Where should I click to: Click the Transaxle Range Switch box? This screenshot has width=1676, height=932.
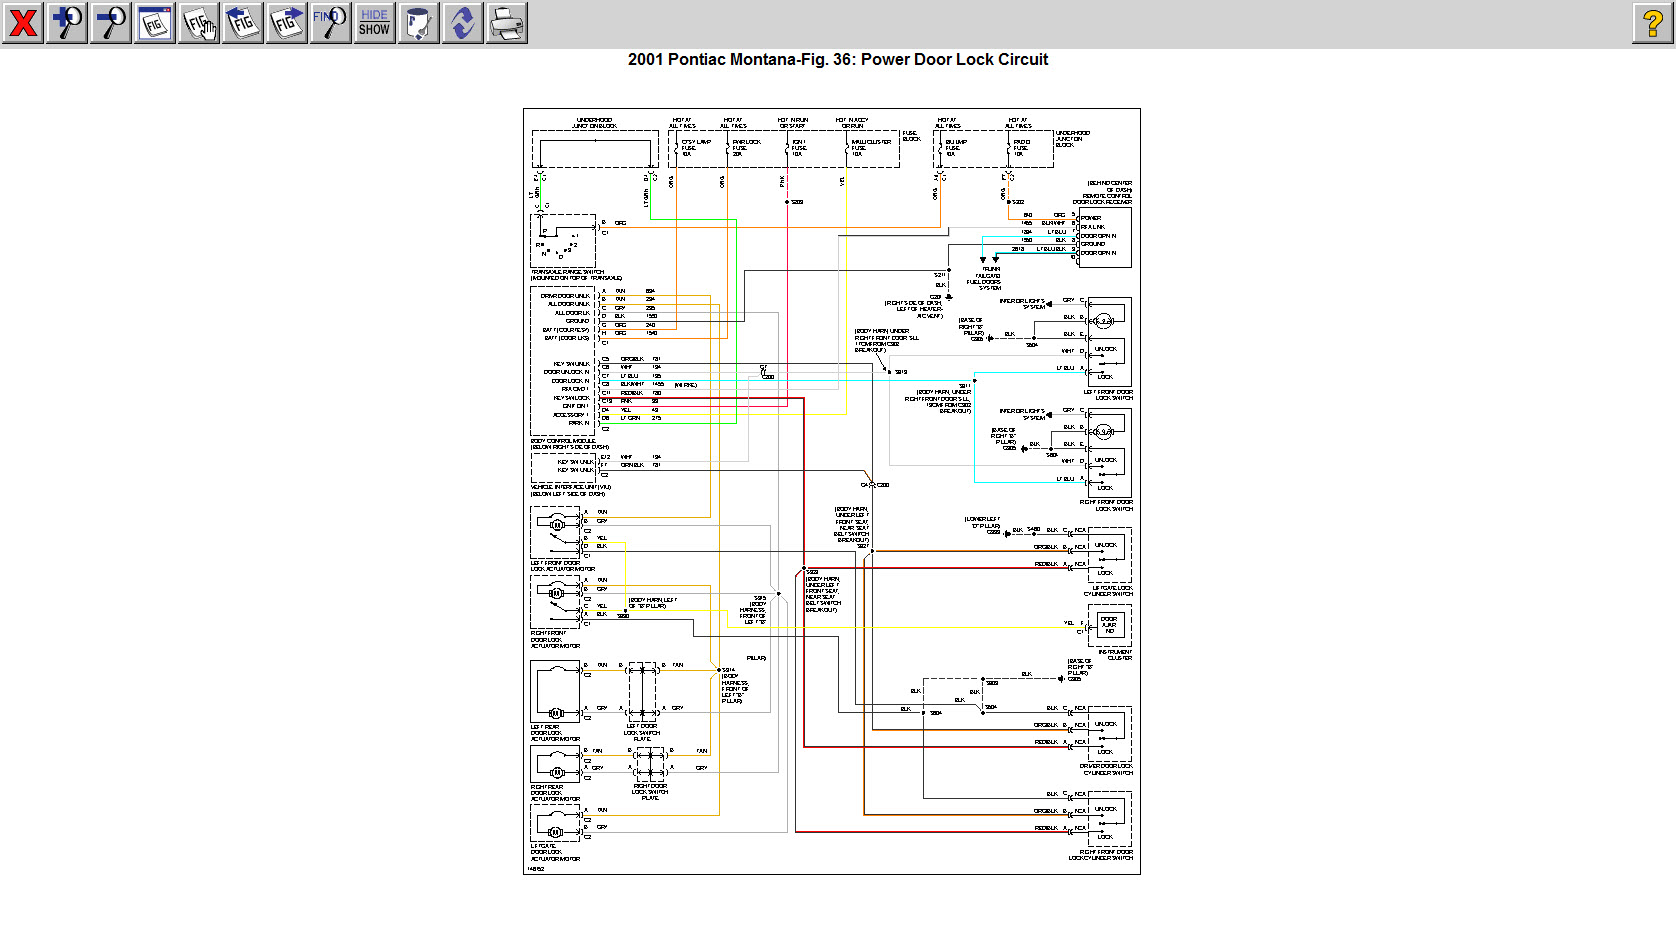pyautogui.click(x=563, y=240)
